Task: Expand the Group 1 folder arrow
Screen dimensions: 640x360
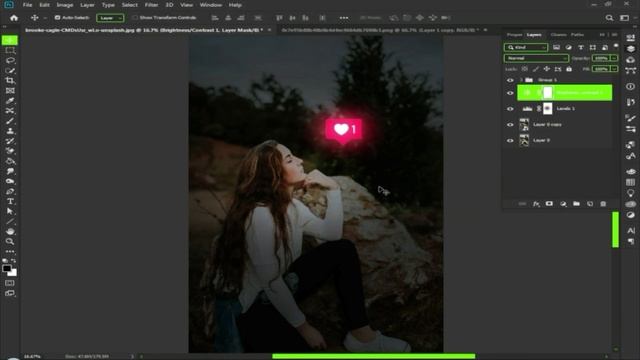Action: point(521,80)
